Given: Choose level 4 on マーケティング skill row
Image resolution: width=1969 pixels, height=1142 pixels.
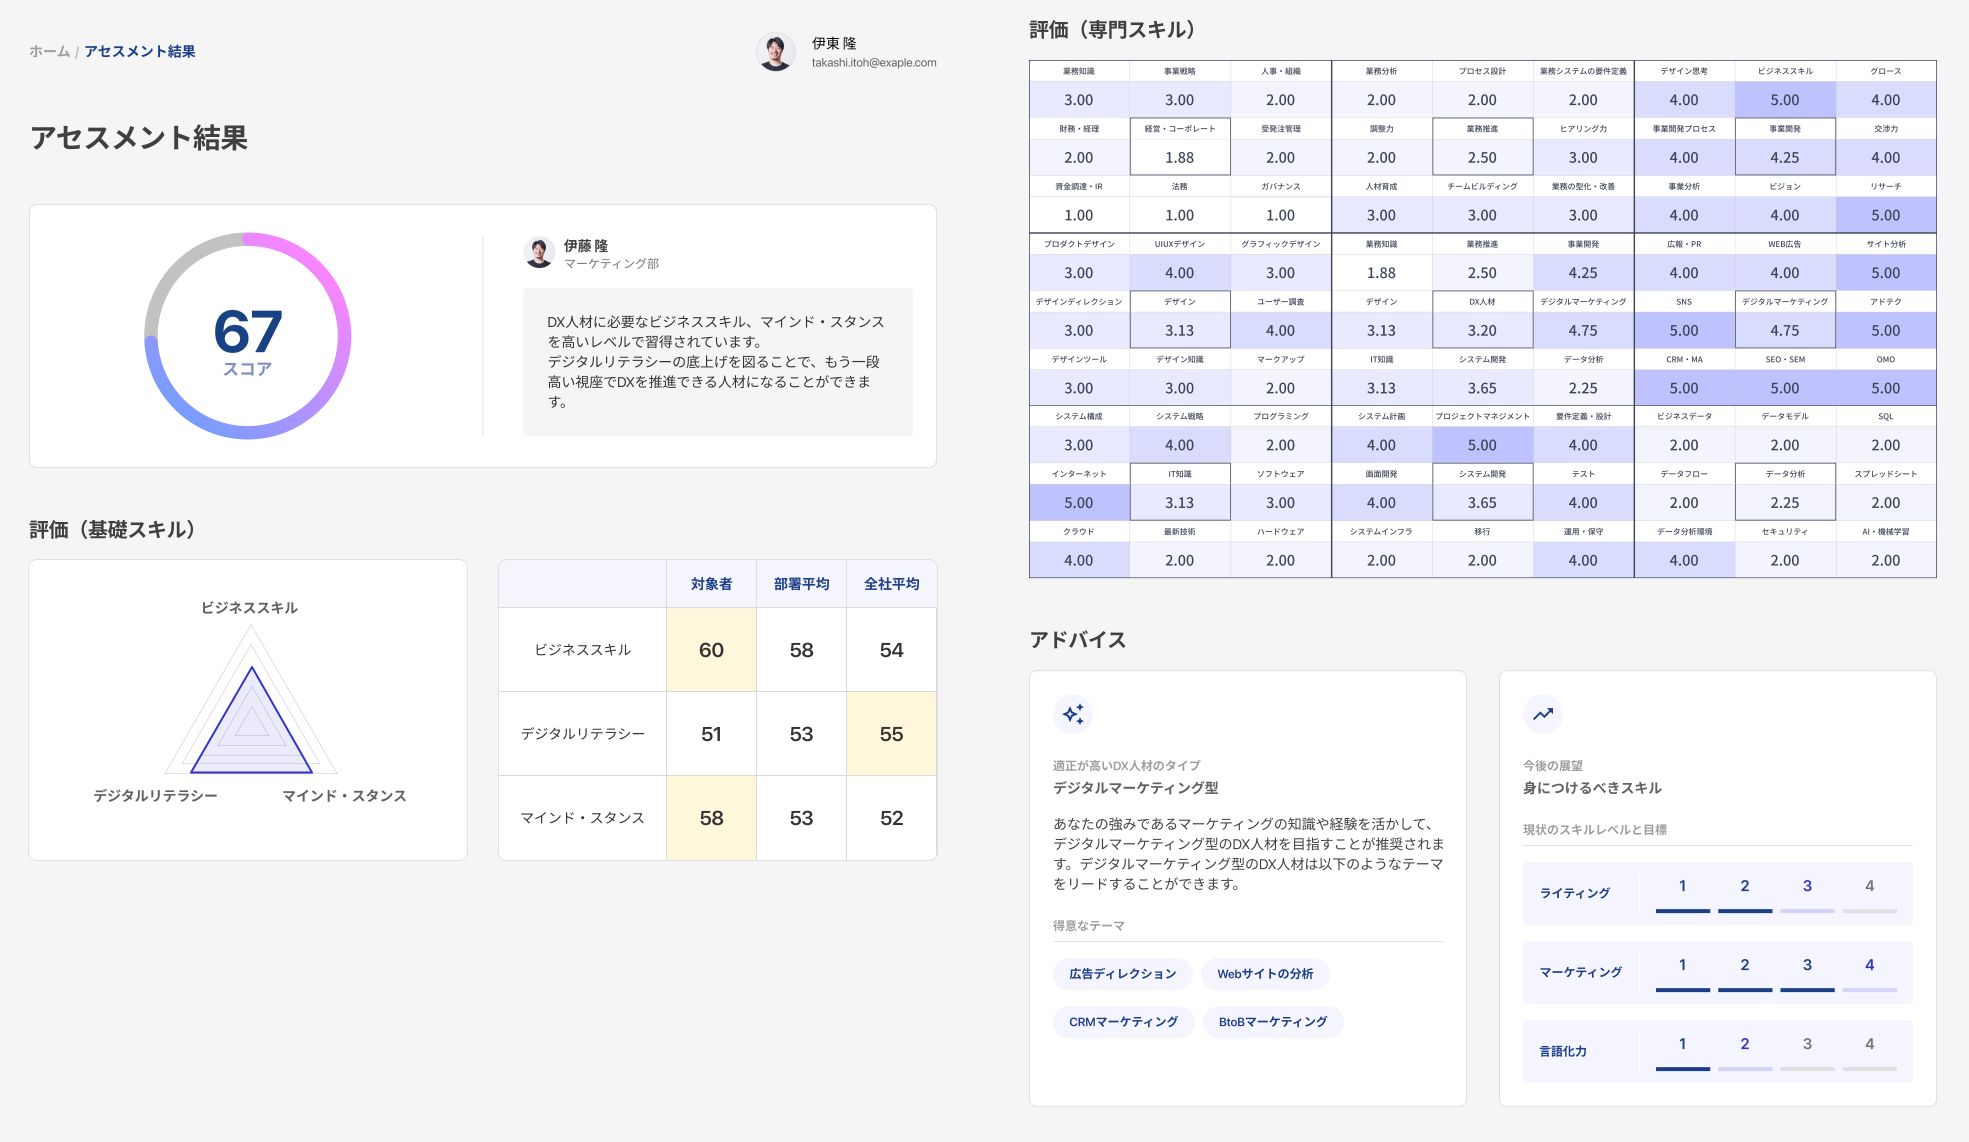Looking at the screenshot, I should (1869, 966).
